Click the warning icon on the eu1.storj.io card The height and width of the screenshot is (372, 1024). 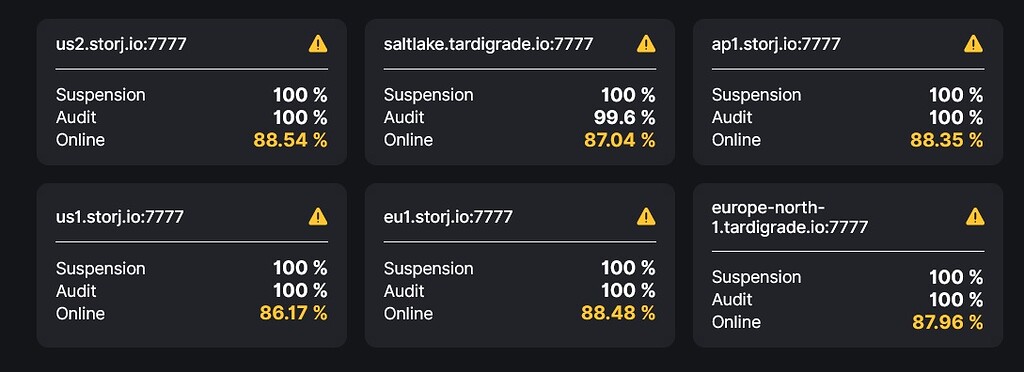click(646, 217)
